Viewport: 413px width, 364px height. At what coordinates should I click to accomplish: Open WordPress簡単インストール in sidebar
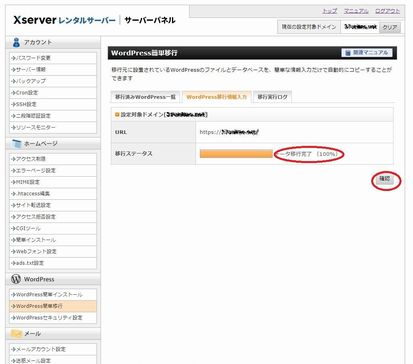(53, 295)
